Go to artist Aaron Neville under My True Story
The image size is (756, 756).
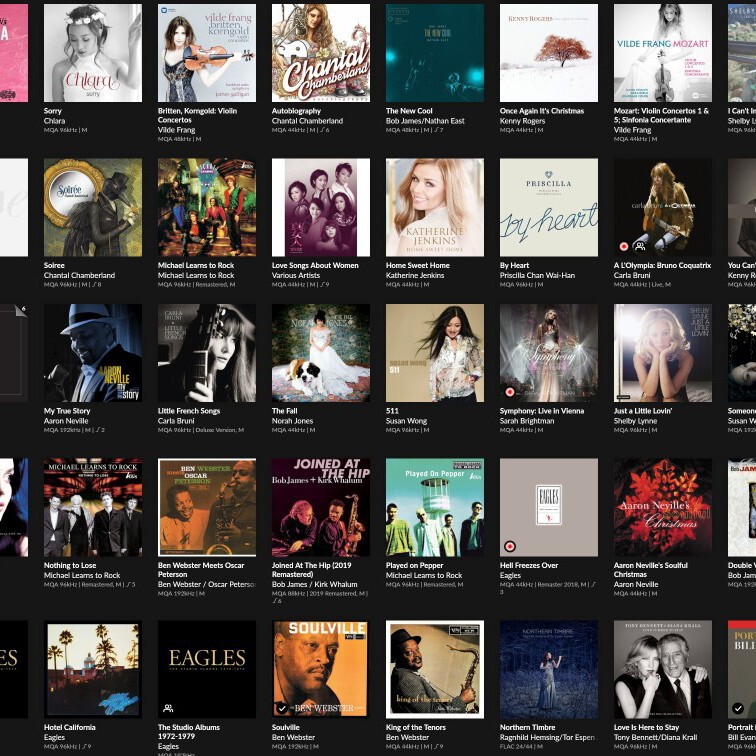pos(66,421)
